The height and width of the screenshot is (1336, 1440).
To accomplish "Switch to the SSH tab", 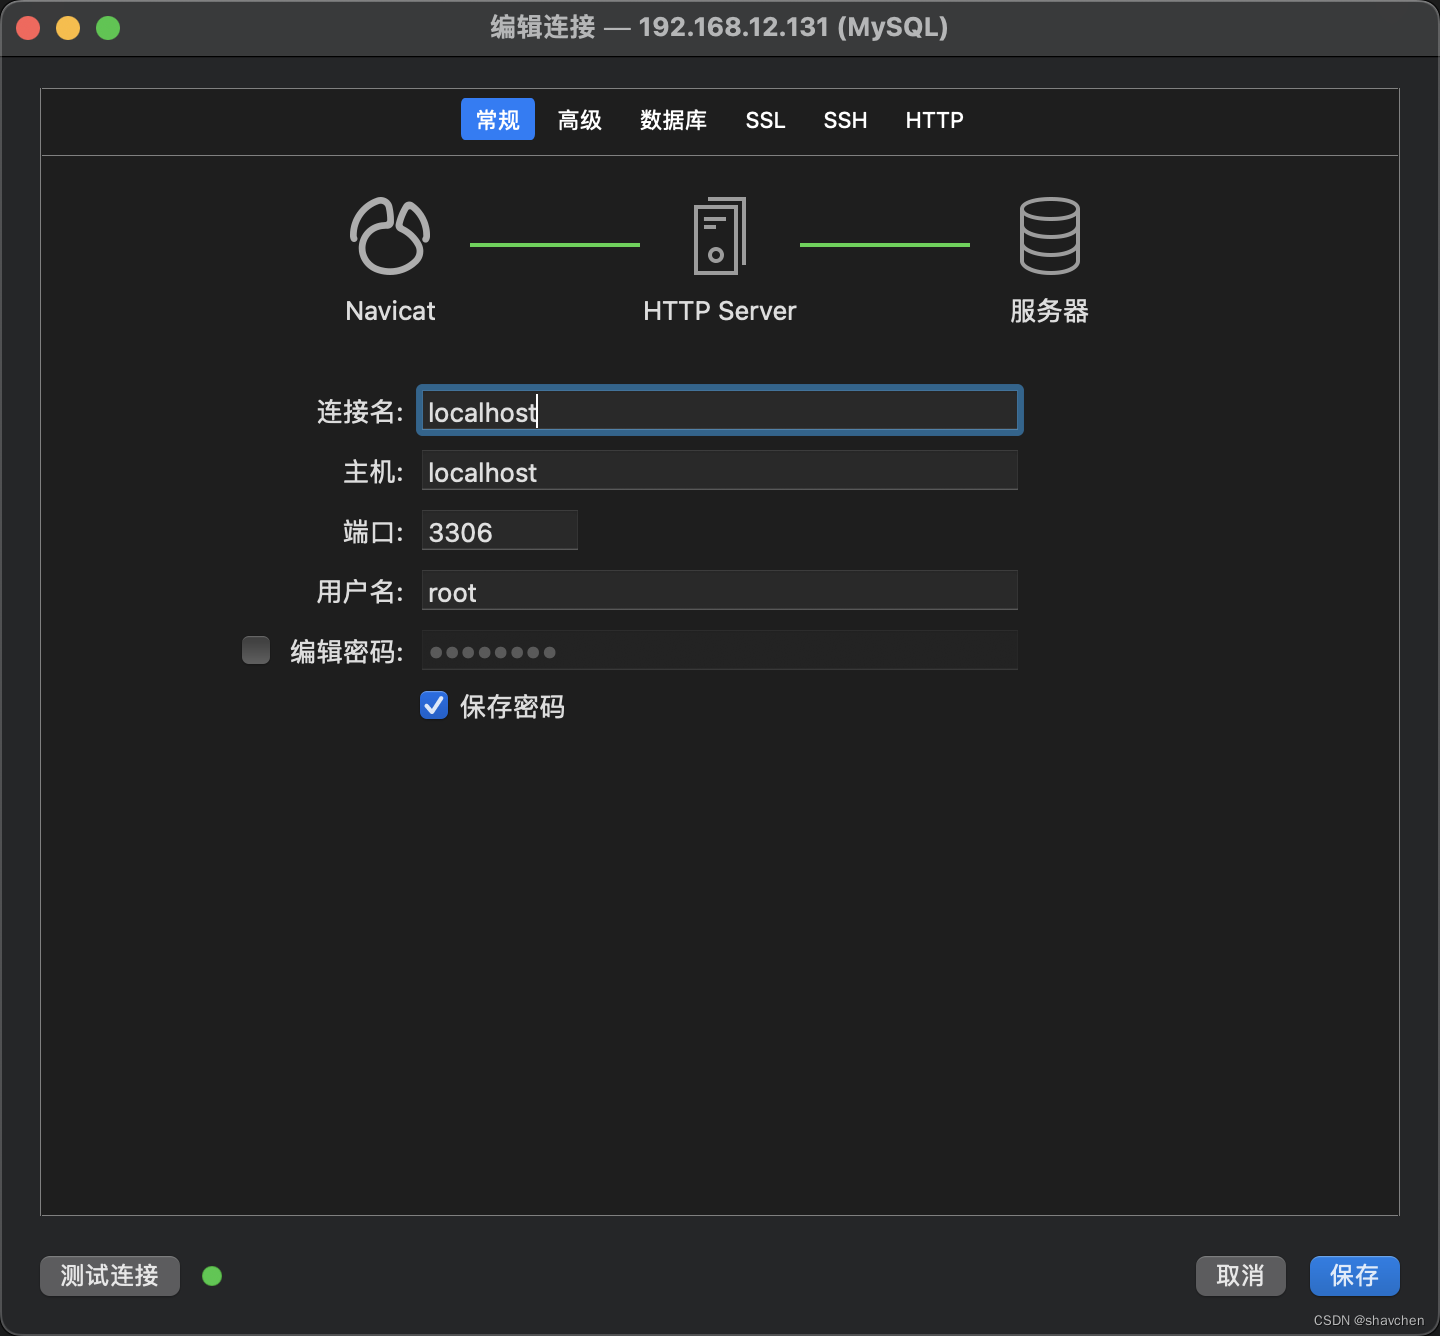I will coord(845,120).
